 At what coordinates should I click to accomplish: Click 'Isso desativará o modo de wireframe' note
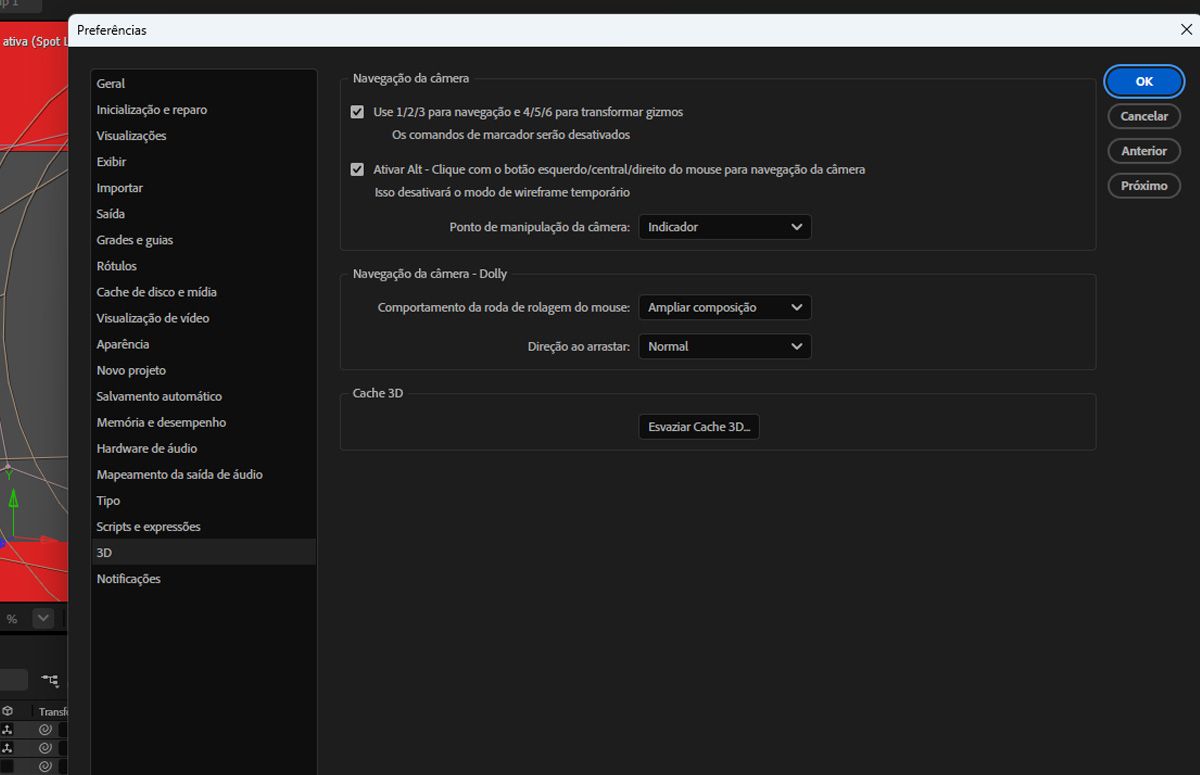(502, 192)
